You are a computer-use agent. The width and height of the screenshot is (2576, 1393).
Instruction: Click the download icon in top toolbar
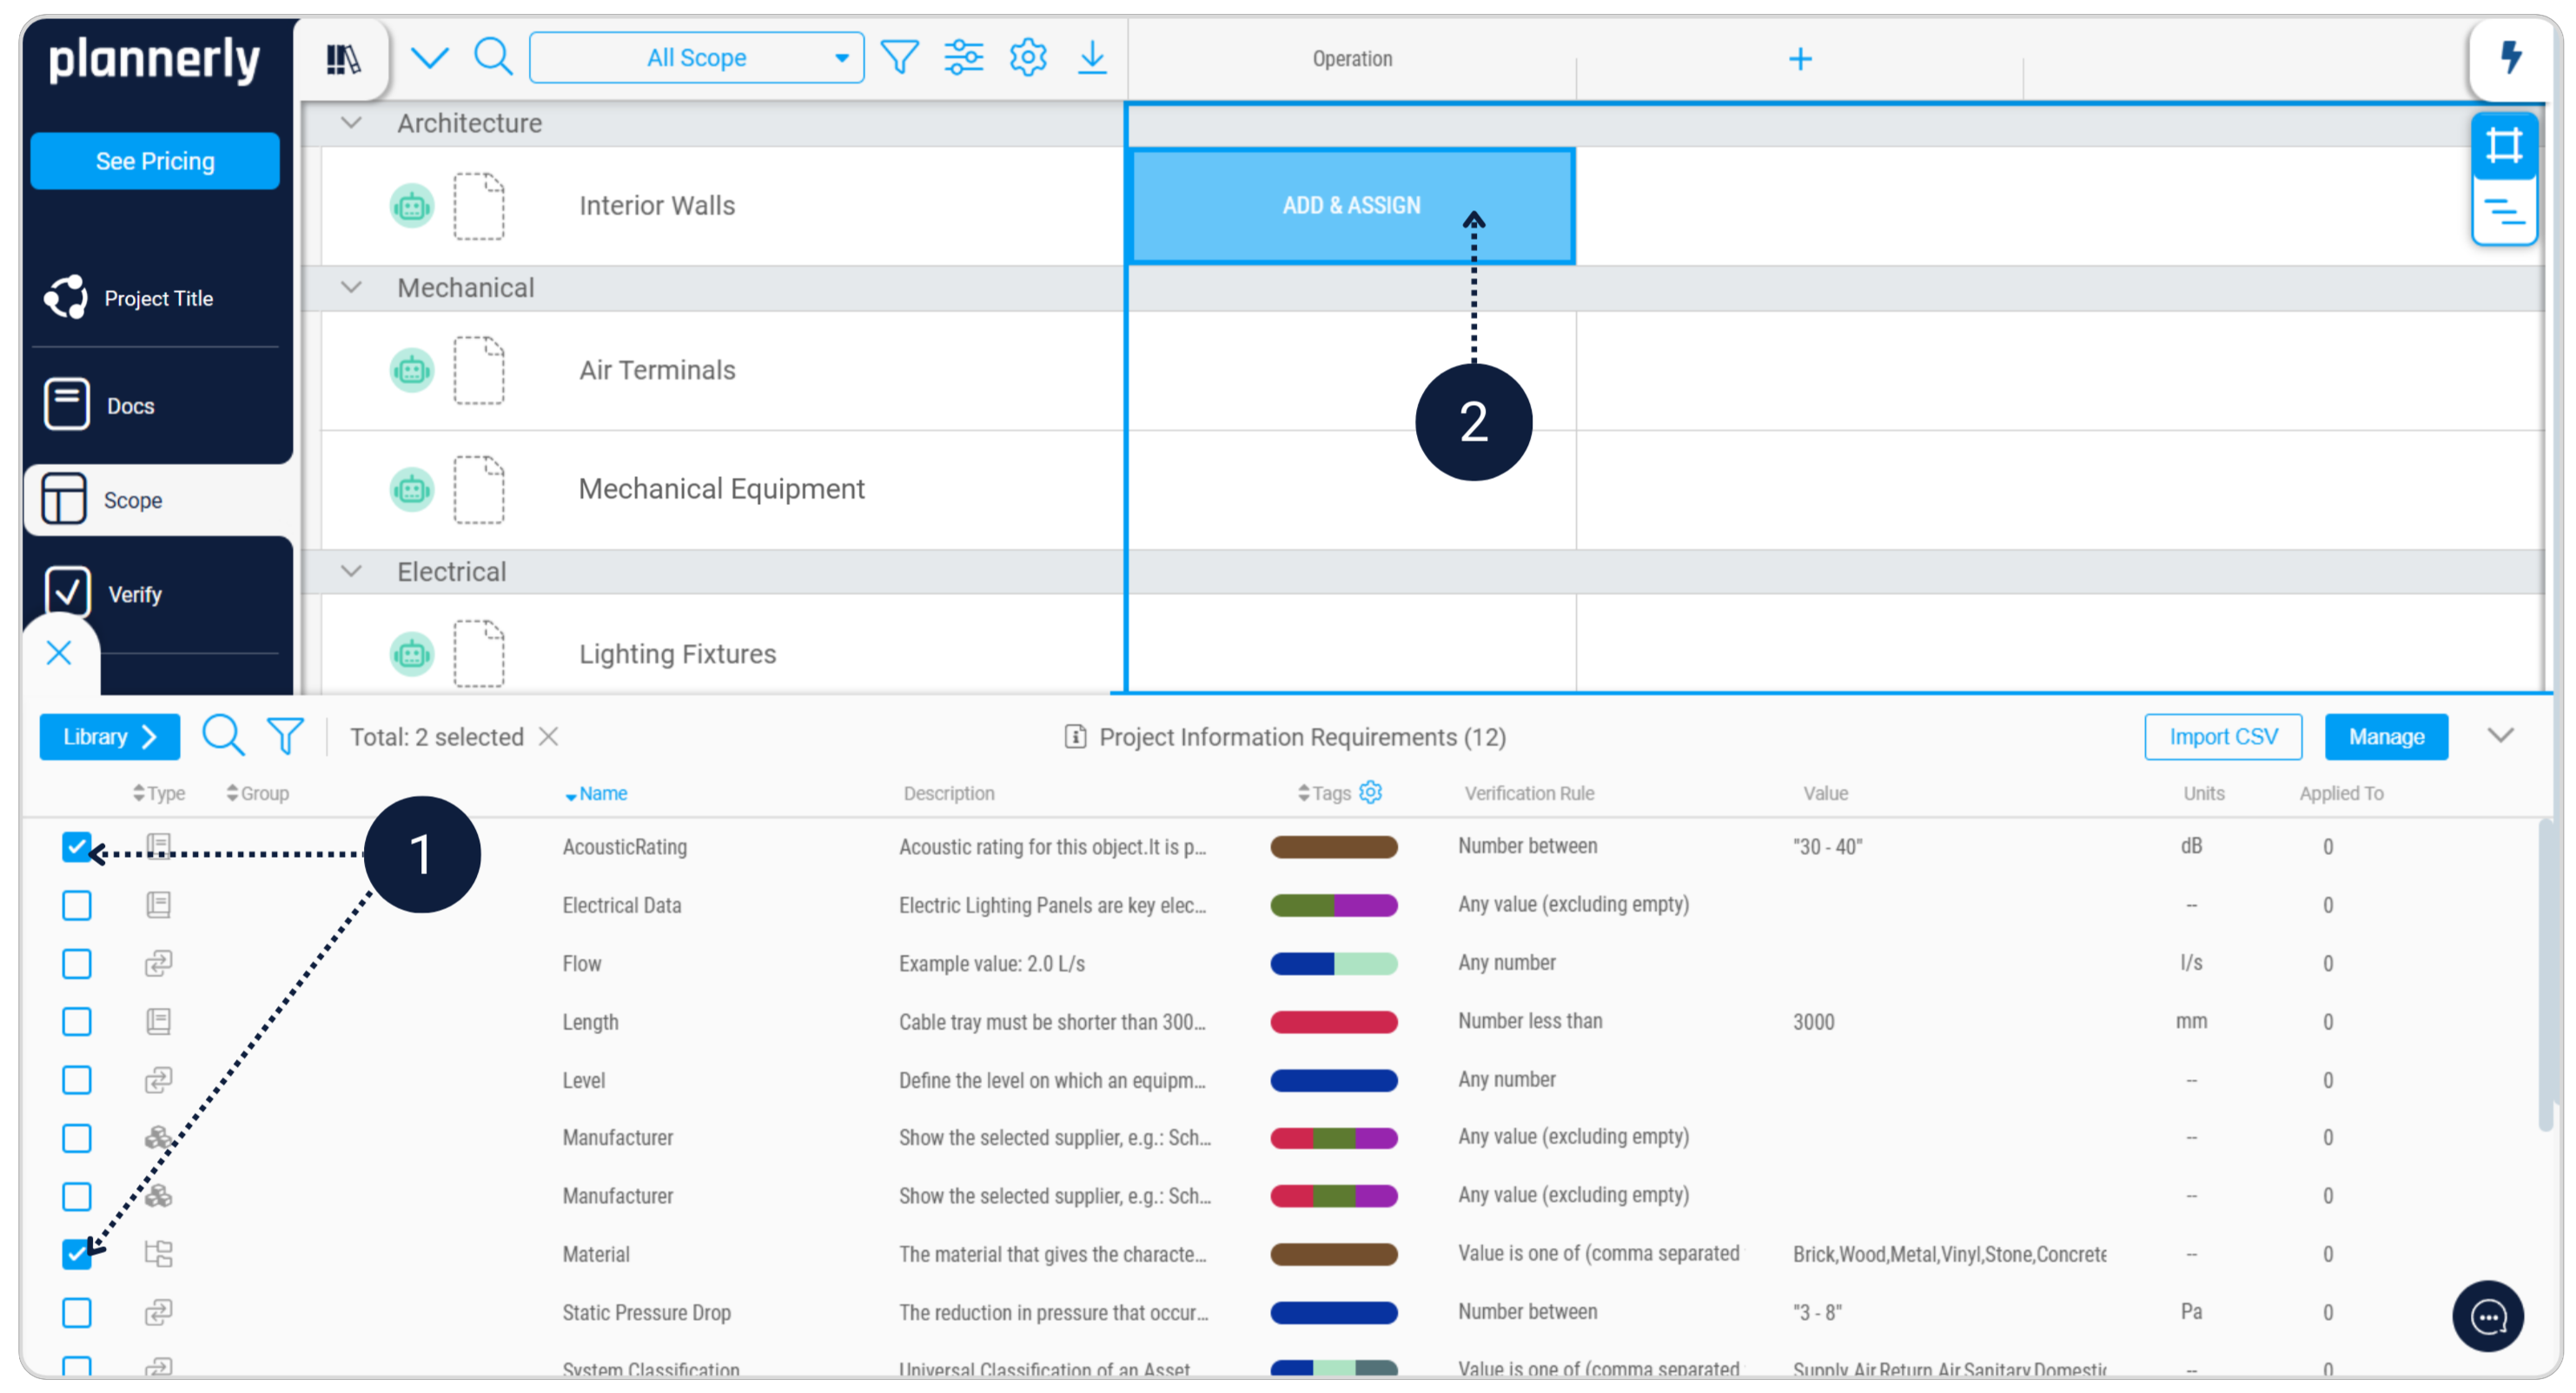[1092, 57]
